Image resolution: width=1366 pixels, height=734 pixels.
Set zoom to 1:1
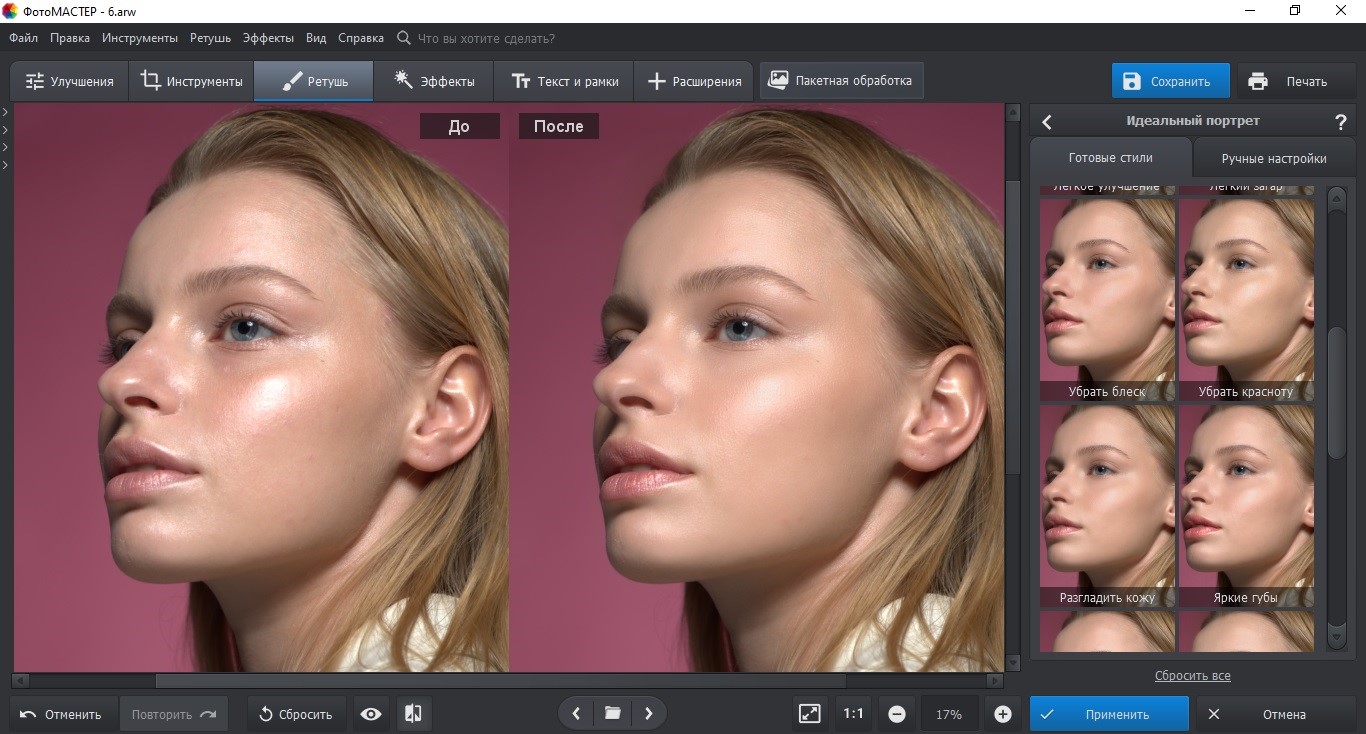coord(853,714)
